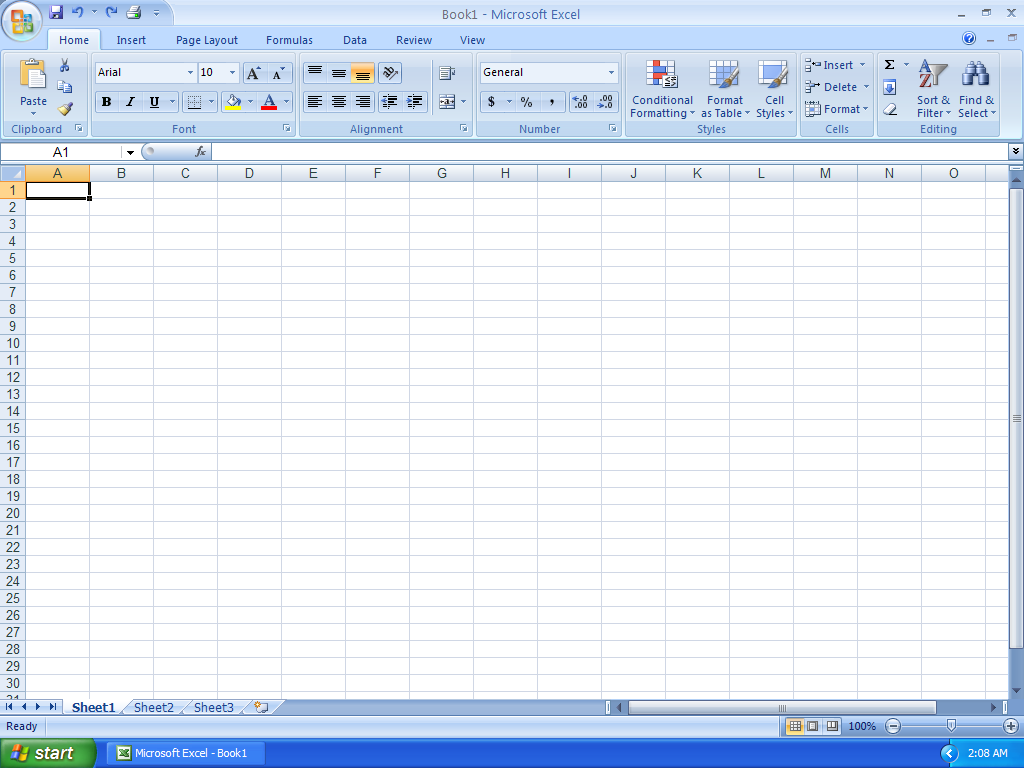Click the Increase Decimal icon
The height and width of the screenshot is (768, 1024).
(581, 101)
